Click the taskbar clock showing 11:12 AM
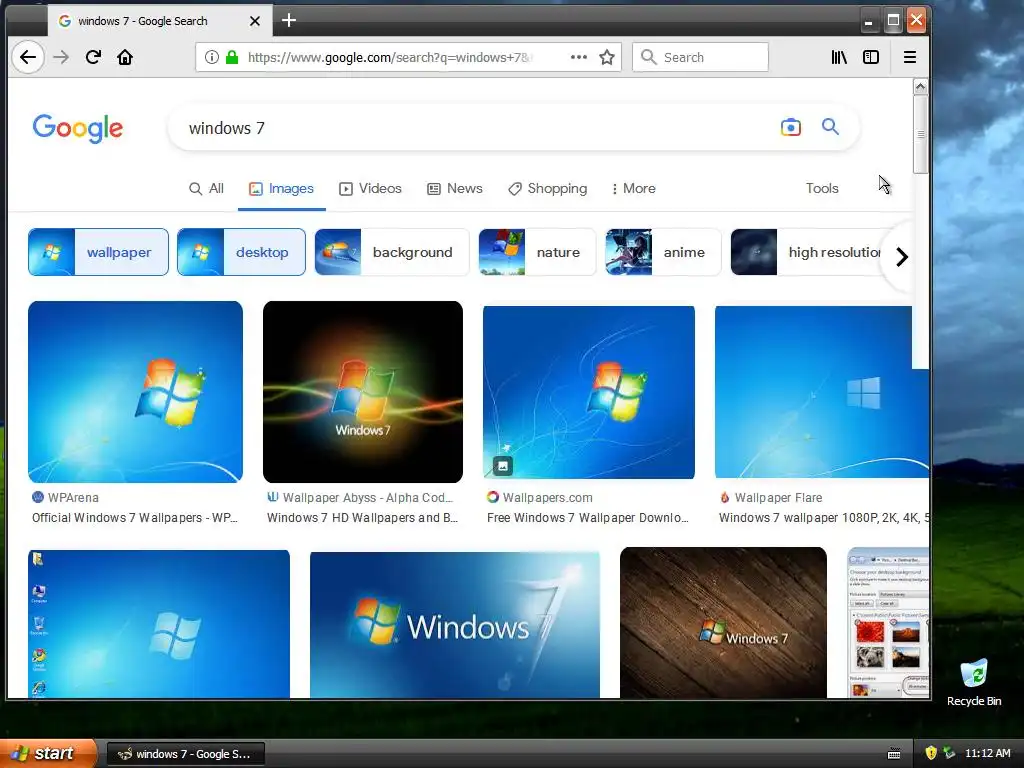 [x=987, y=753]
